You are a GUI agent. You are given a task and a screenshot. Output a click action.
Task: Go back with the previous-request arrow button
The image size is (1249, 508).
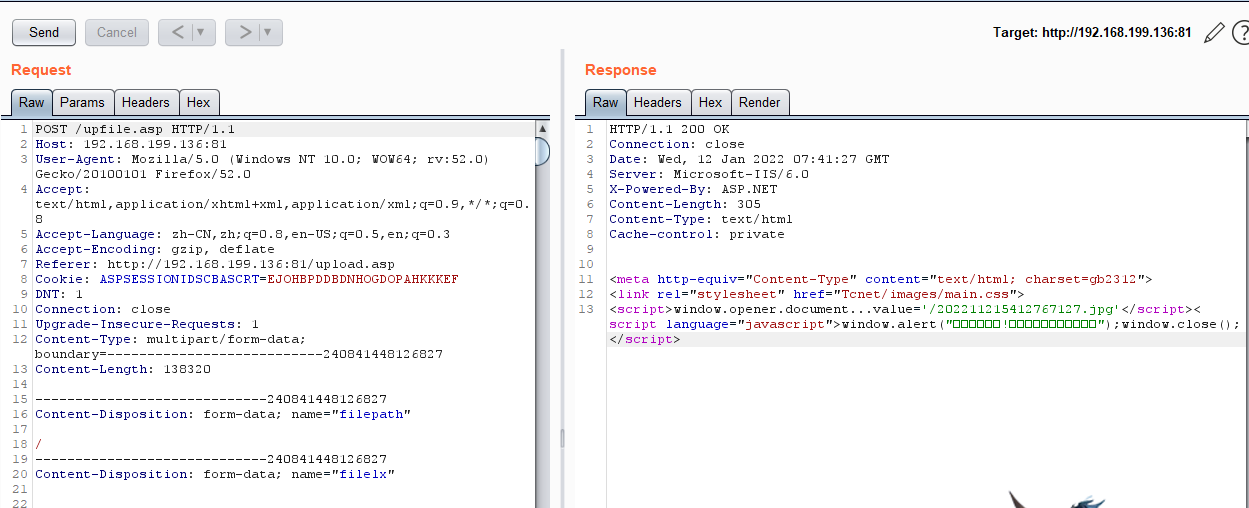[x=176, y=32]
